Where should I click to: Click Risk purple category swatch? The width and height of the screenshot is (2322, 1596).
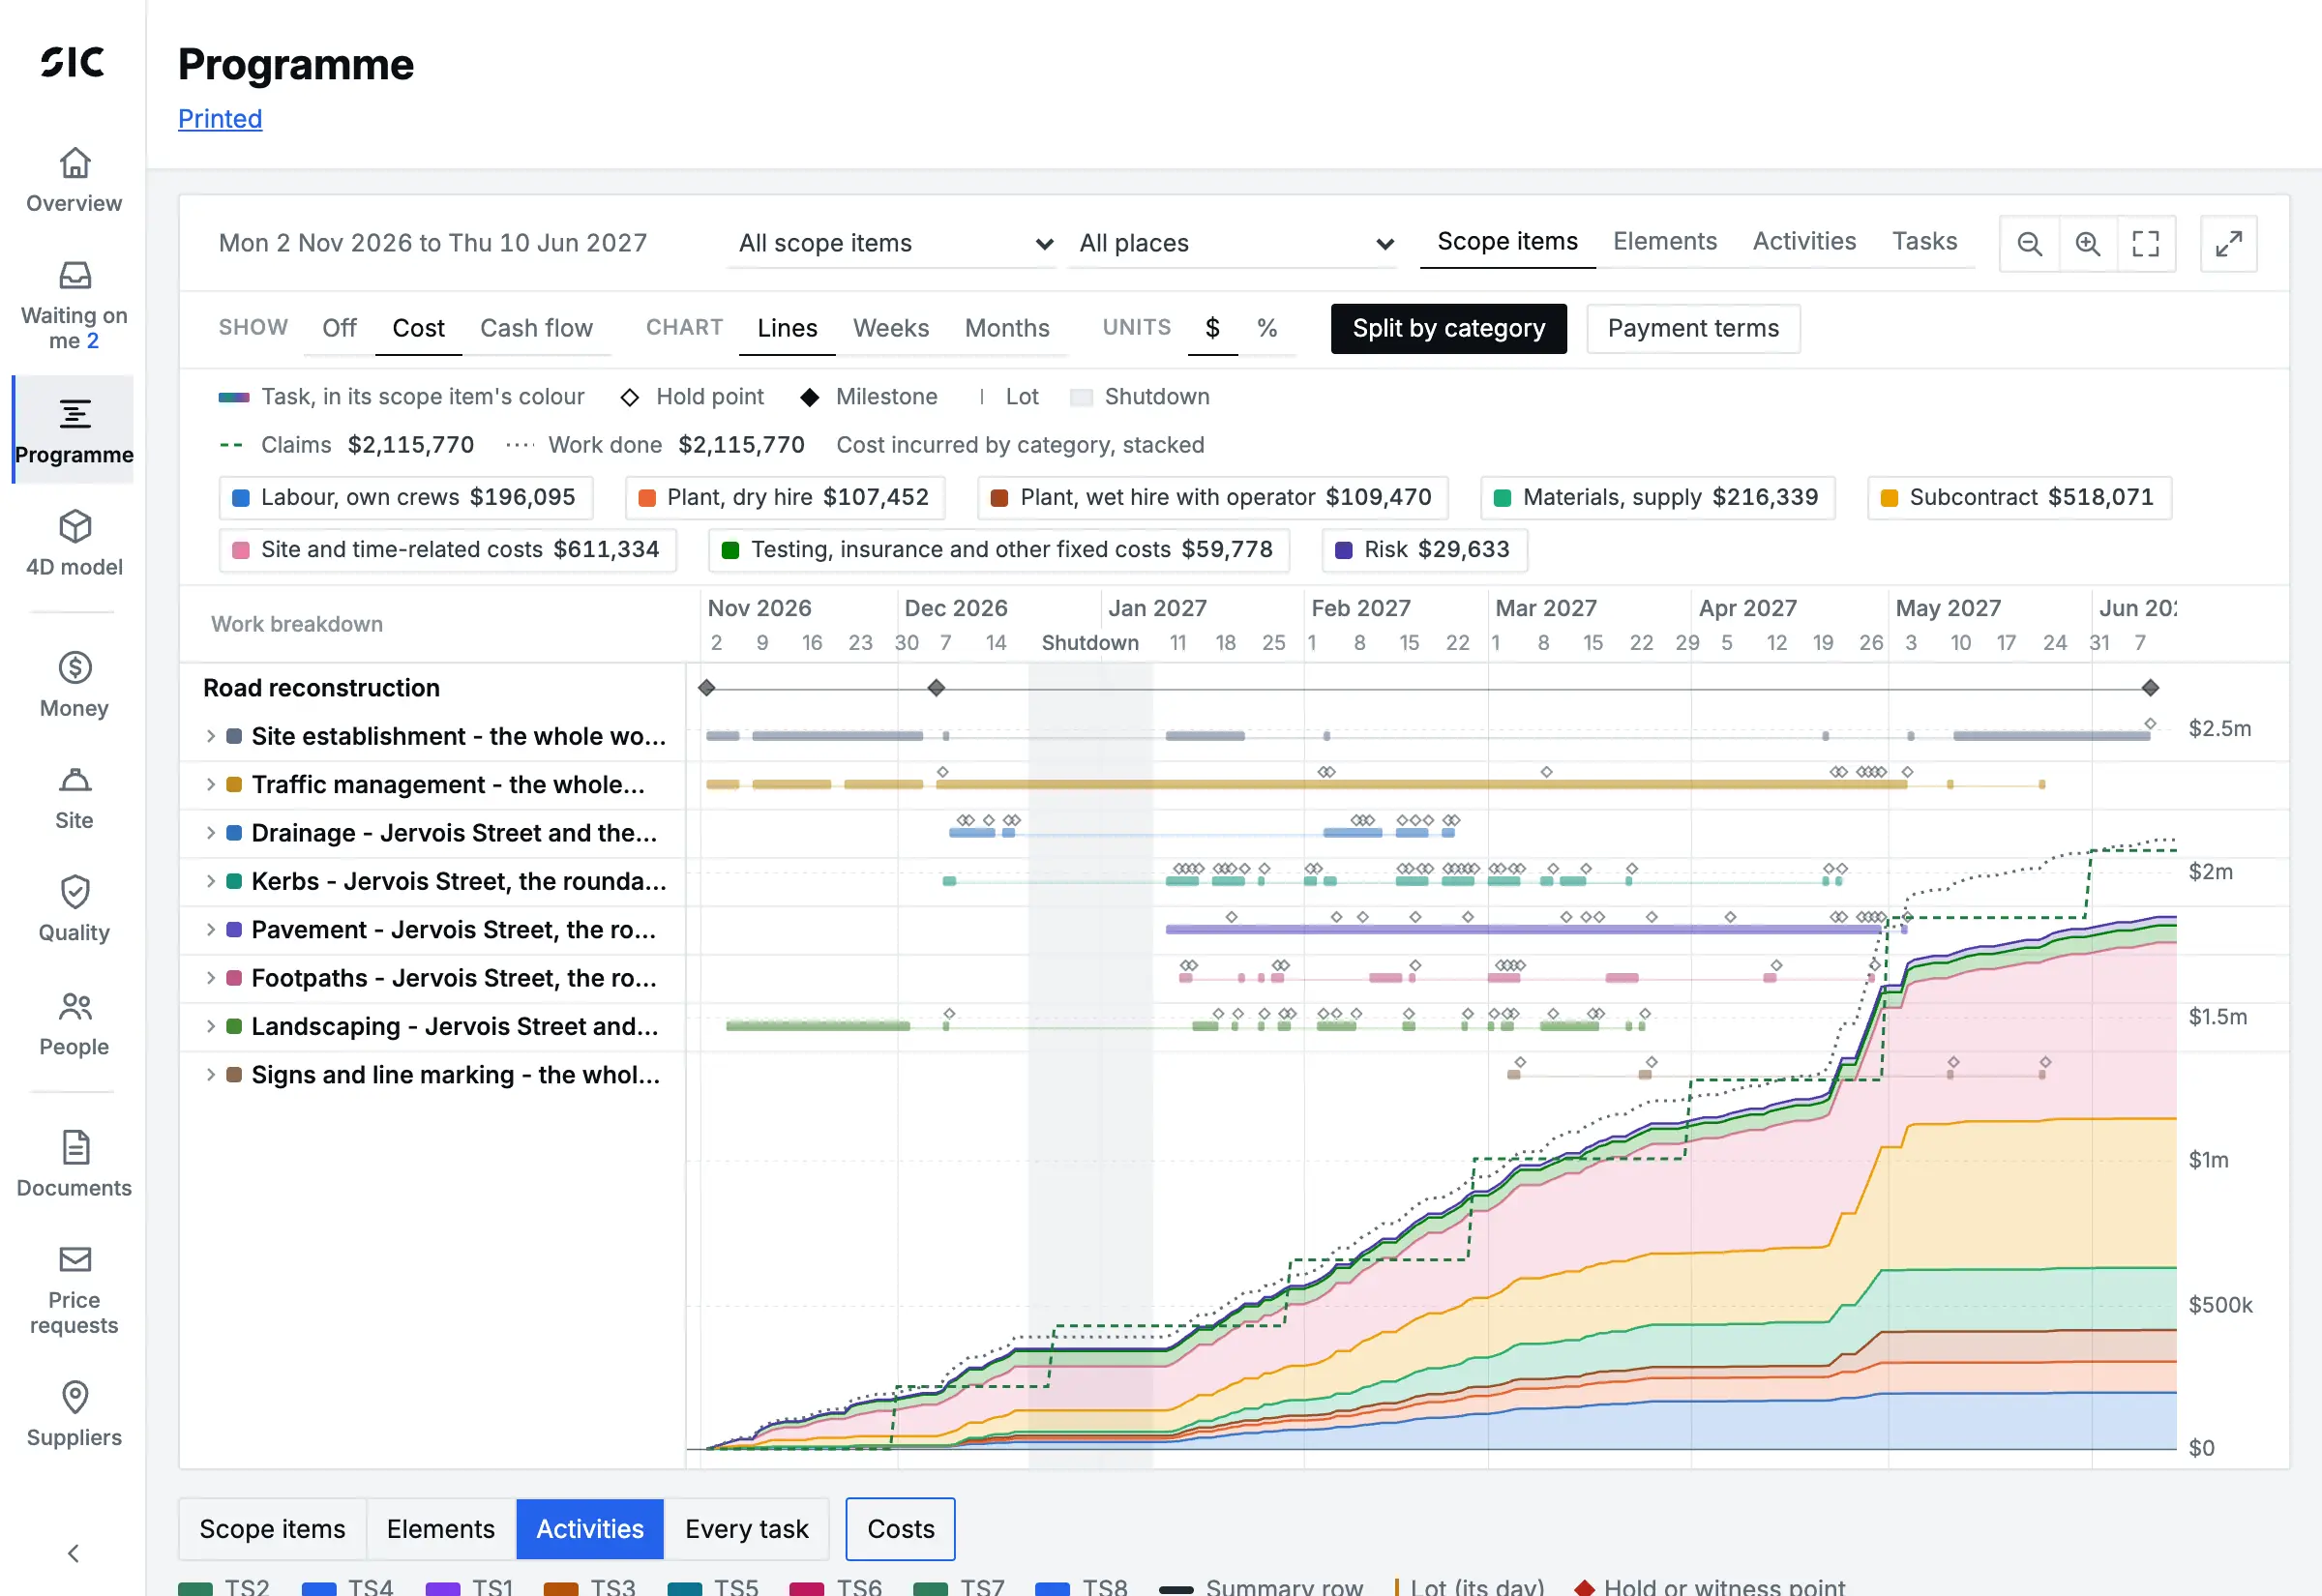coord(1344,550)
